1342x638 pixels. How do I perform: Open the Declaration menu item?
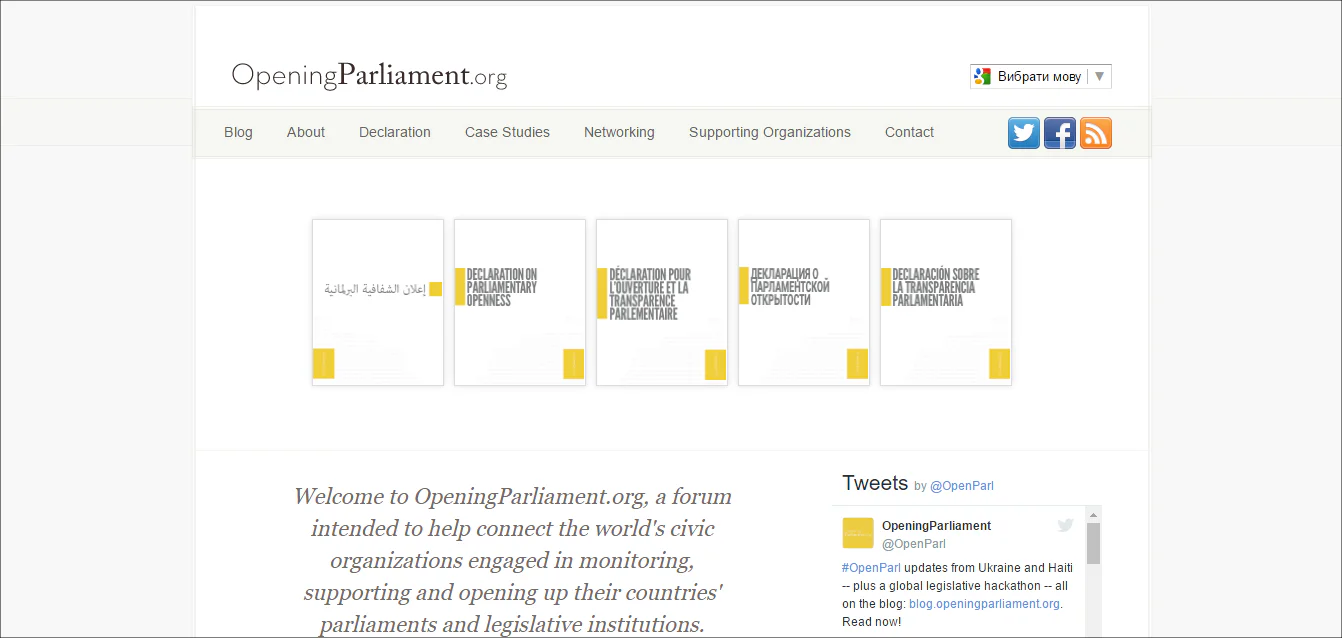tap(395, 132)
